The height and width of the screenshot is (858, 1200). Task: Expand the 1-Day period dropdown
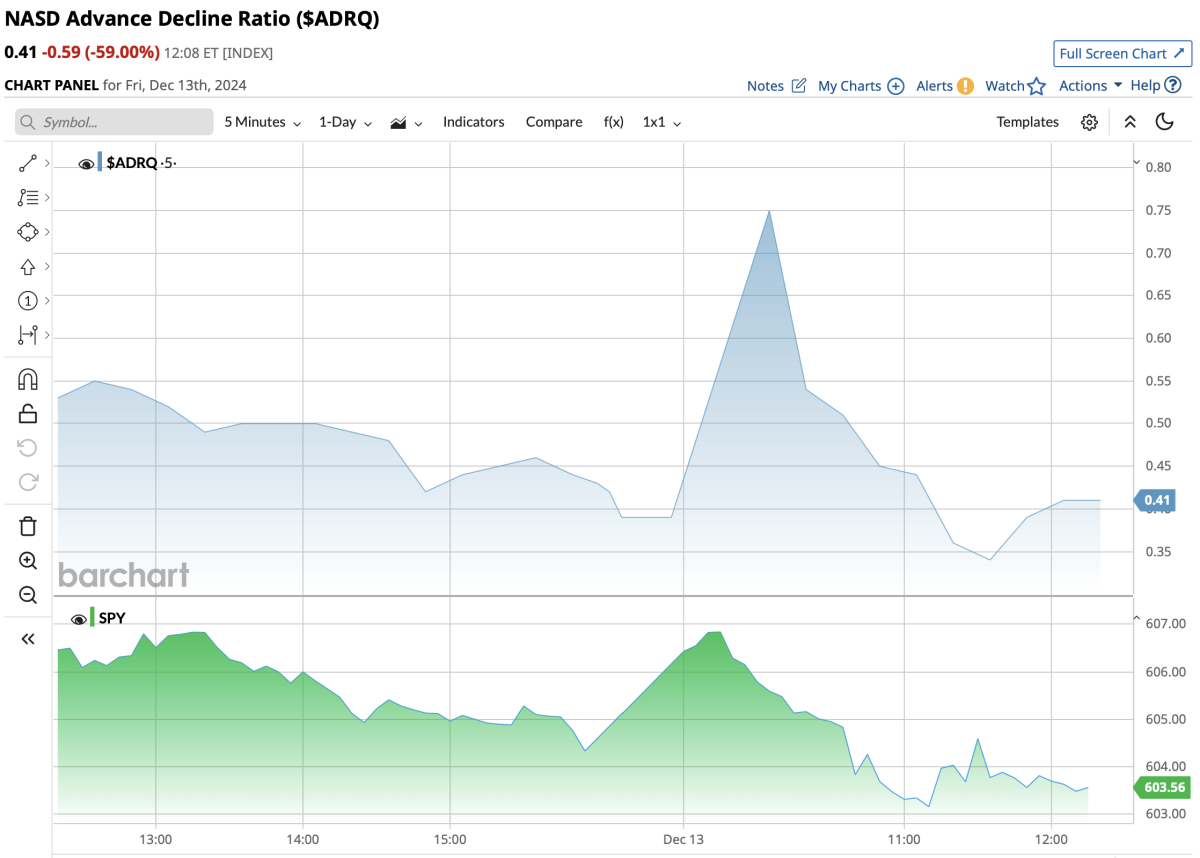[x=345, y=122]
